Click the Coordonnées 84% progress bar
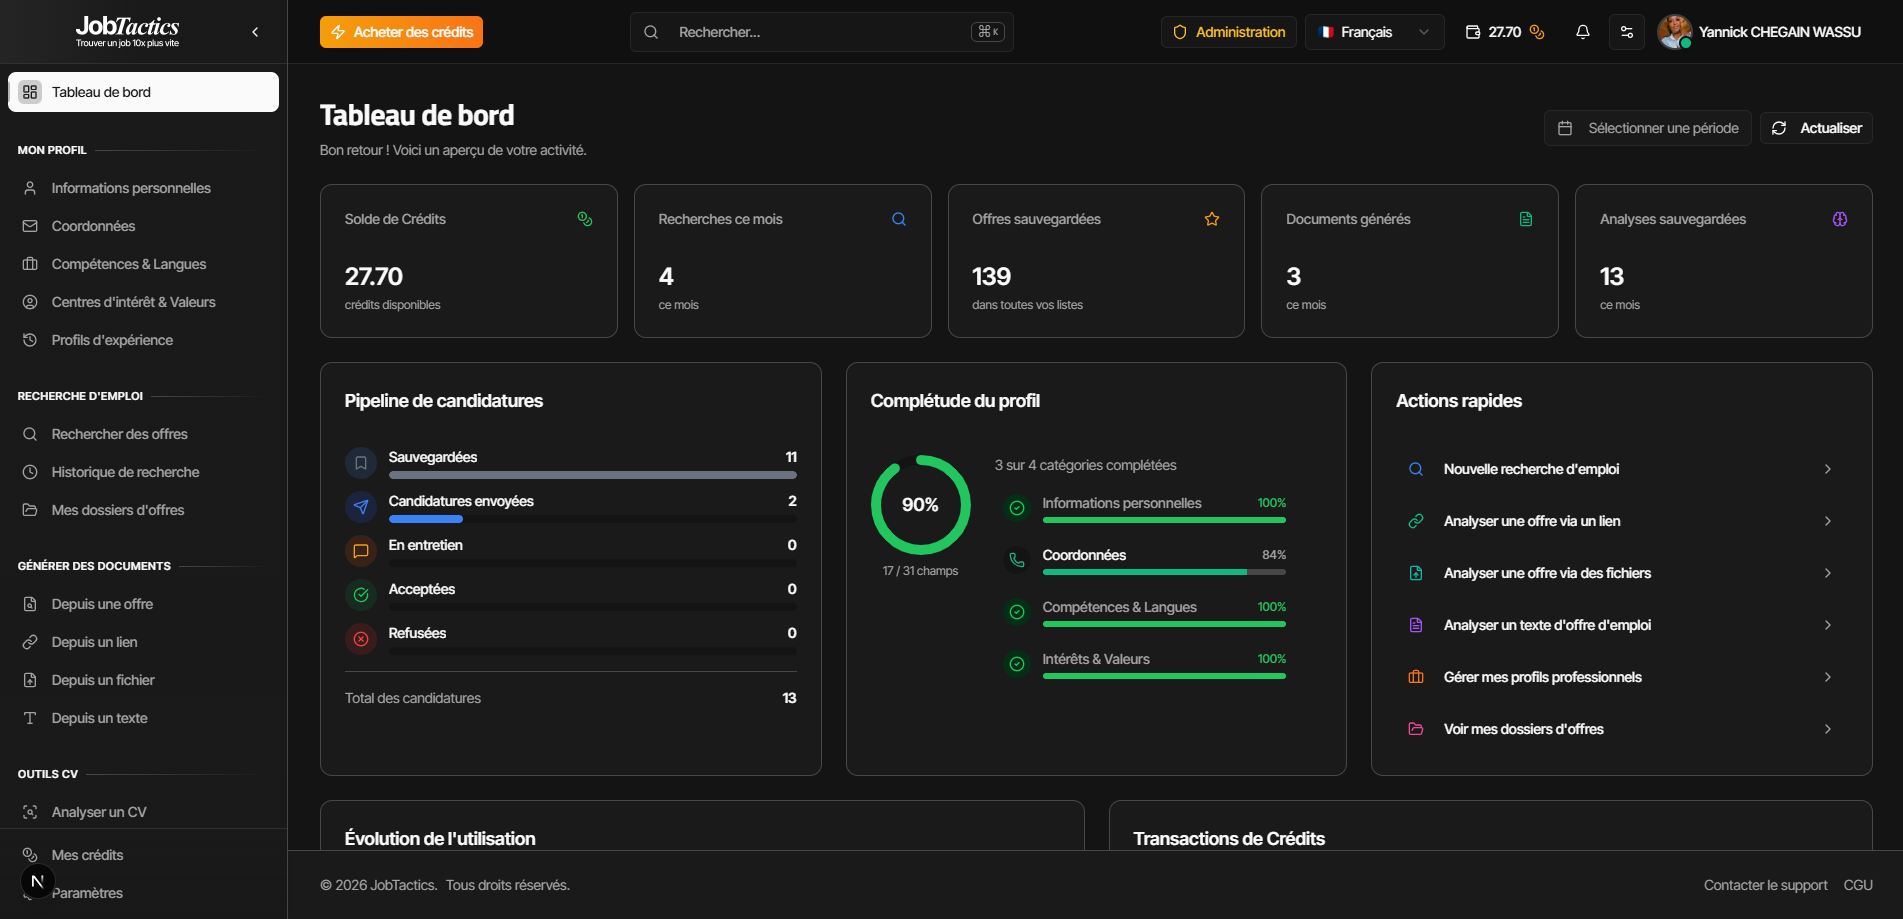1903x919 pixels. [1163, 572]
